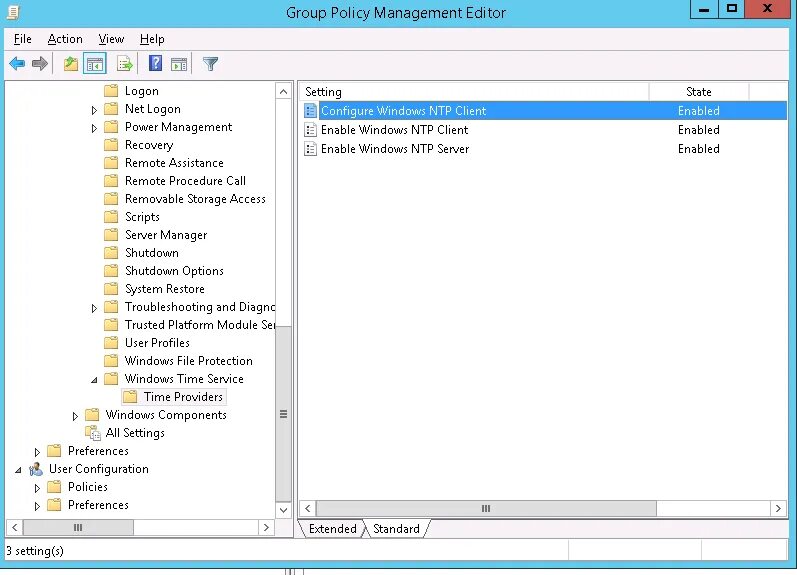
Task: Click the tree pane scroll down arrow
Action: (284, 510)
